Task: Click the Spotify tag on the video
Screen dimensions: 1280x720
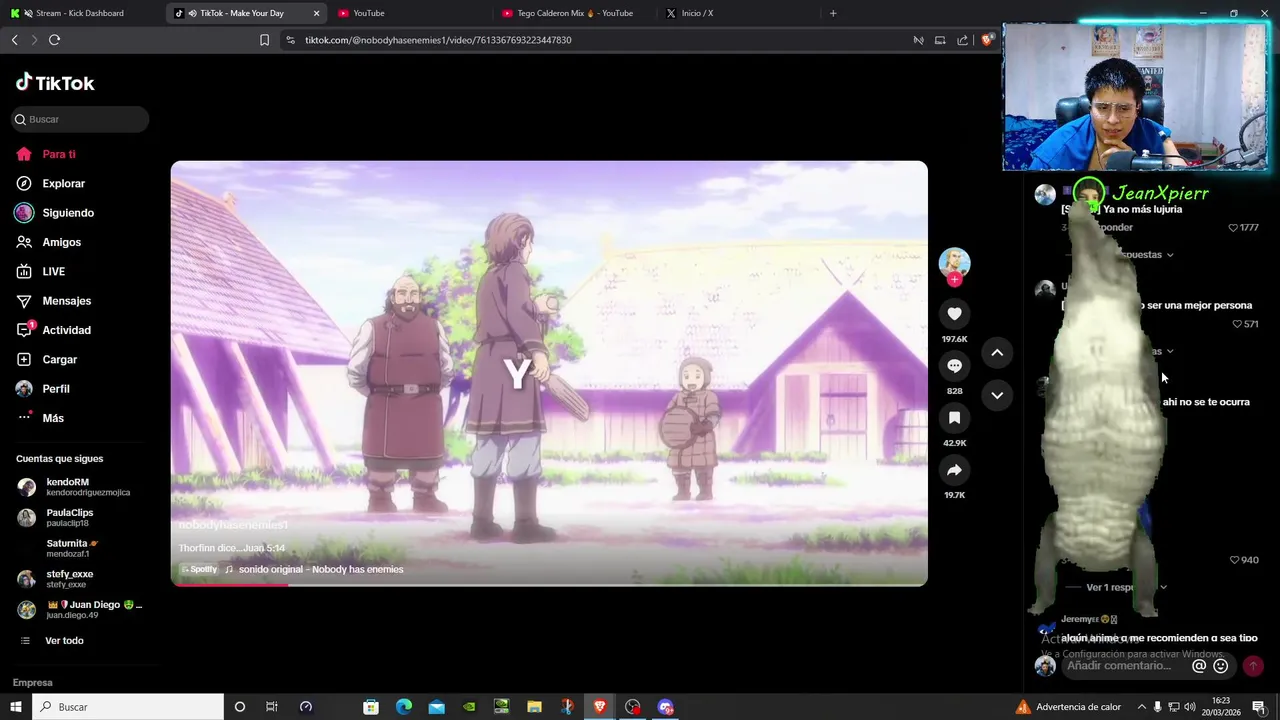Action: [199, 569]
